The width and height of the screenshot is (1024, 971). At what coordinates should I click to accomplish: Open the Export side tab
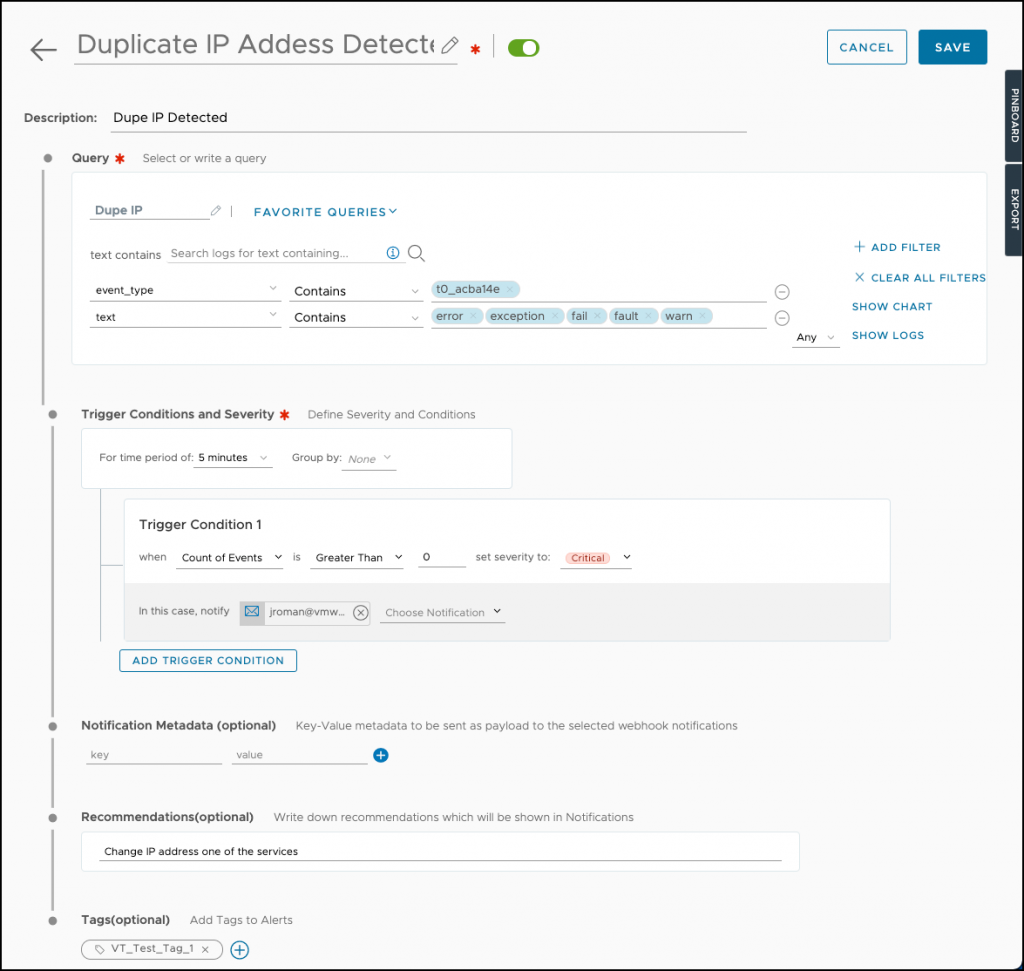(x=1014, y=208)
